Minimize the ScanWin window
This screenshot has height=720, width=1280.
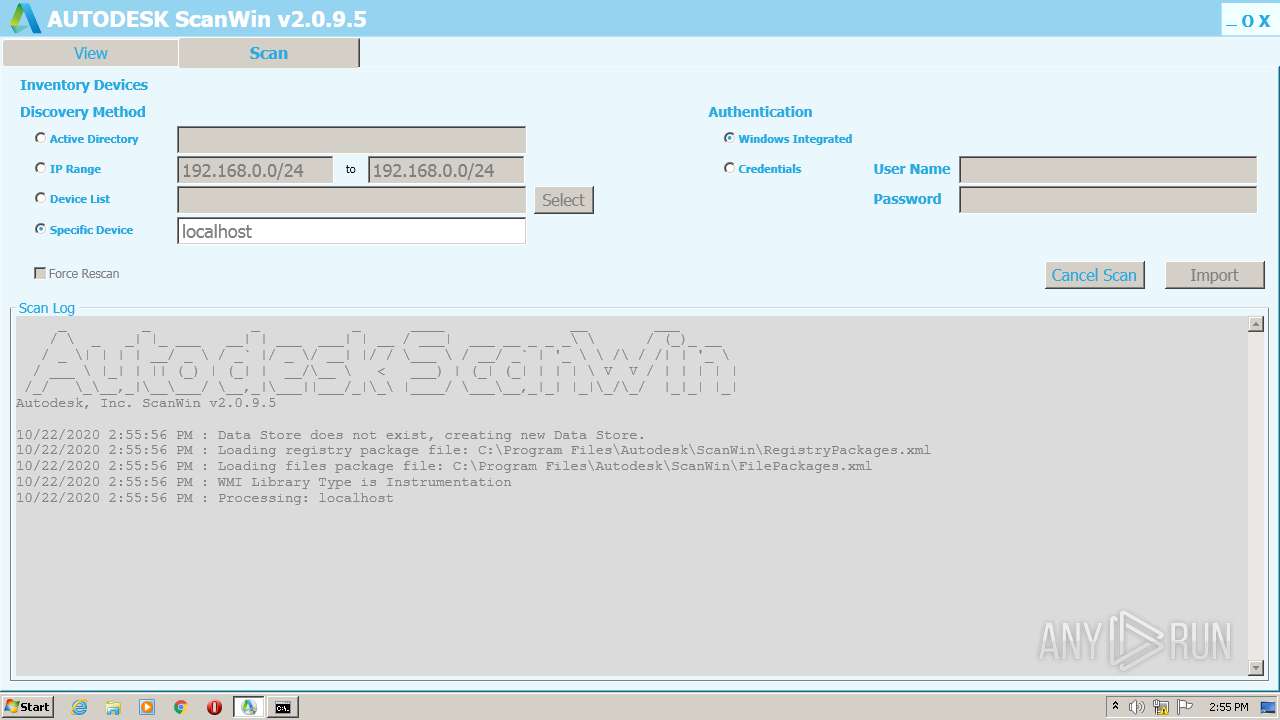(1231, 21)
